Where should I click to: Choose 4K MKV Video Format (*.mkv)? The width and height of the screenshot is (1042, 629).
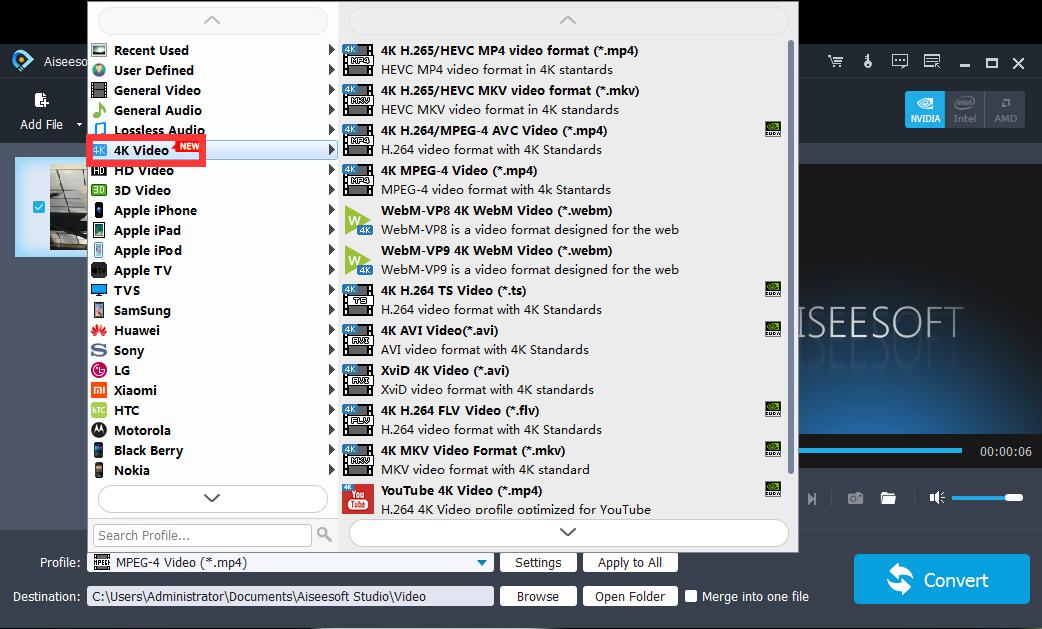(x=564, y=460)
